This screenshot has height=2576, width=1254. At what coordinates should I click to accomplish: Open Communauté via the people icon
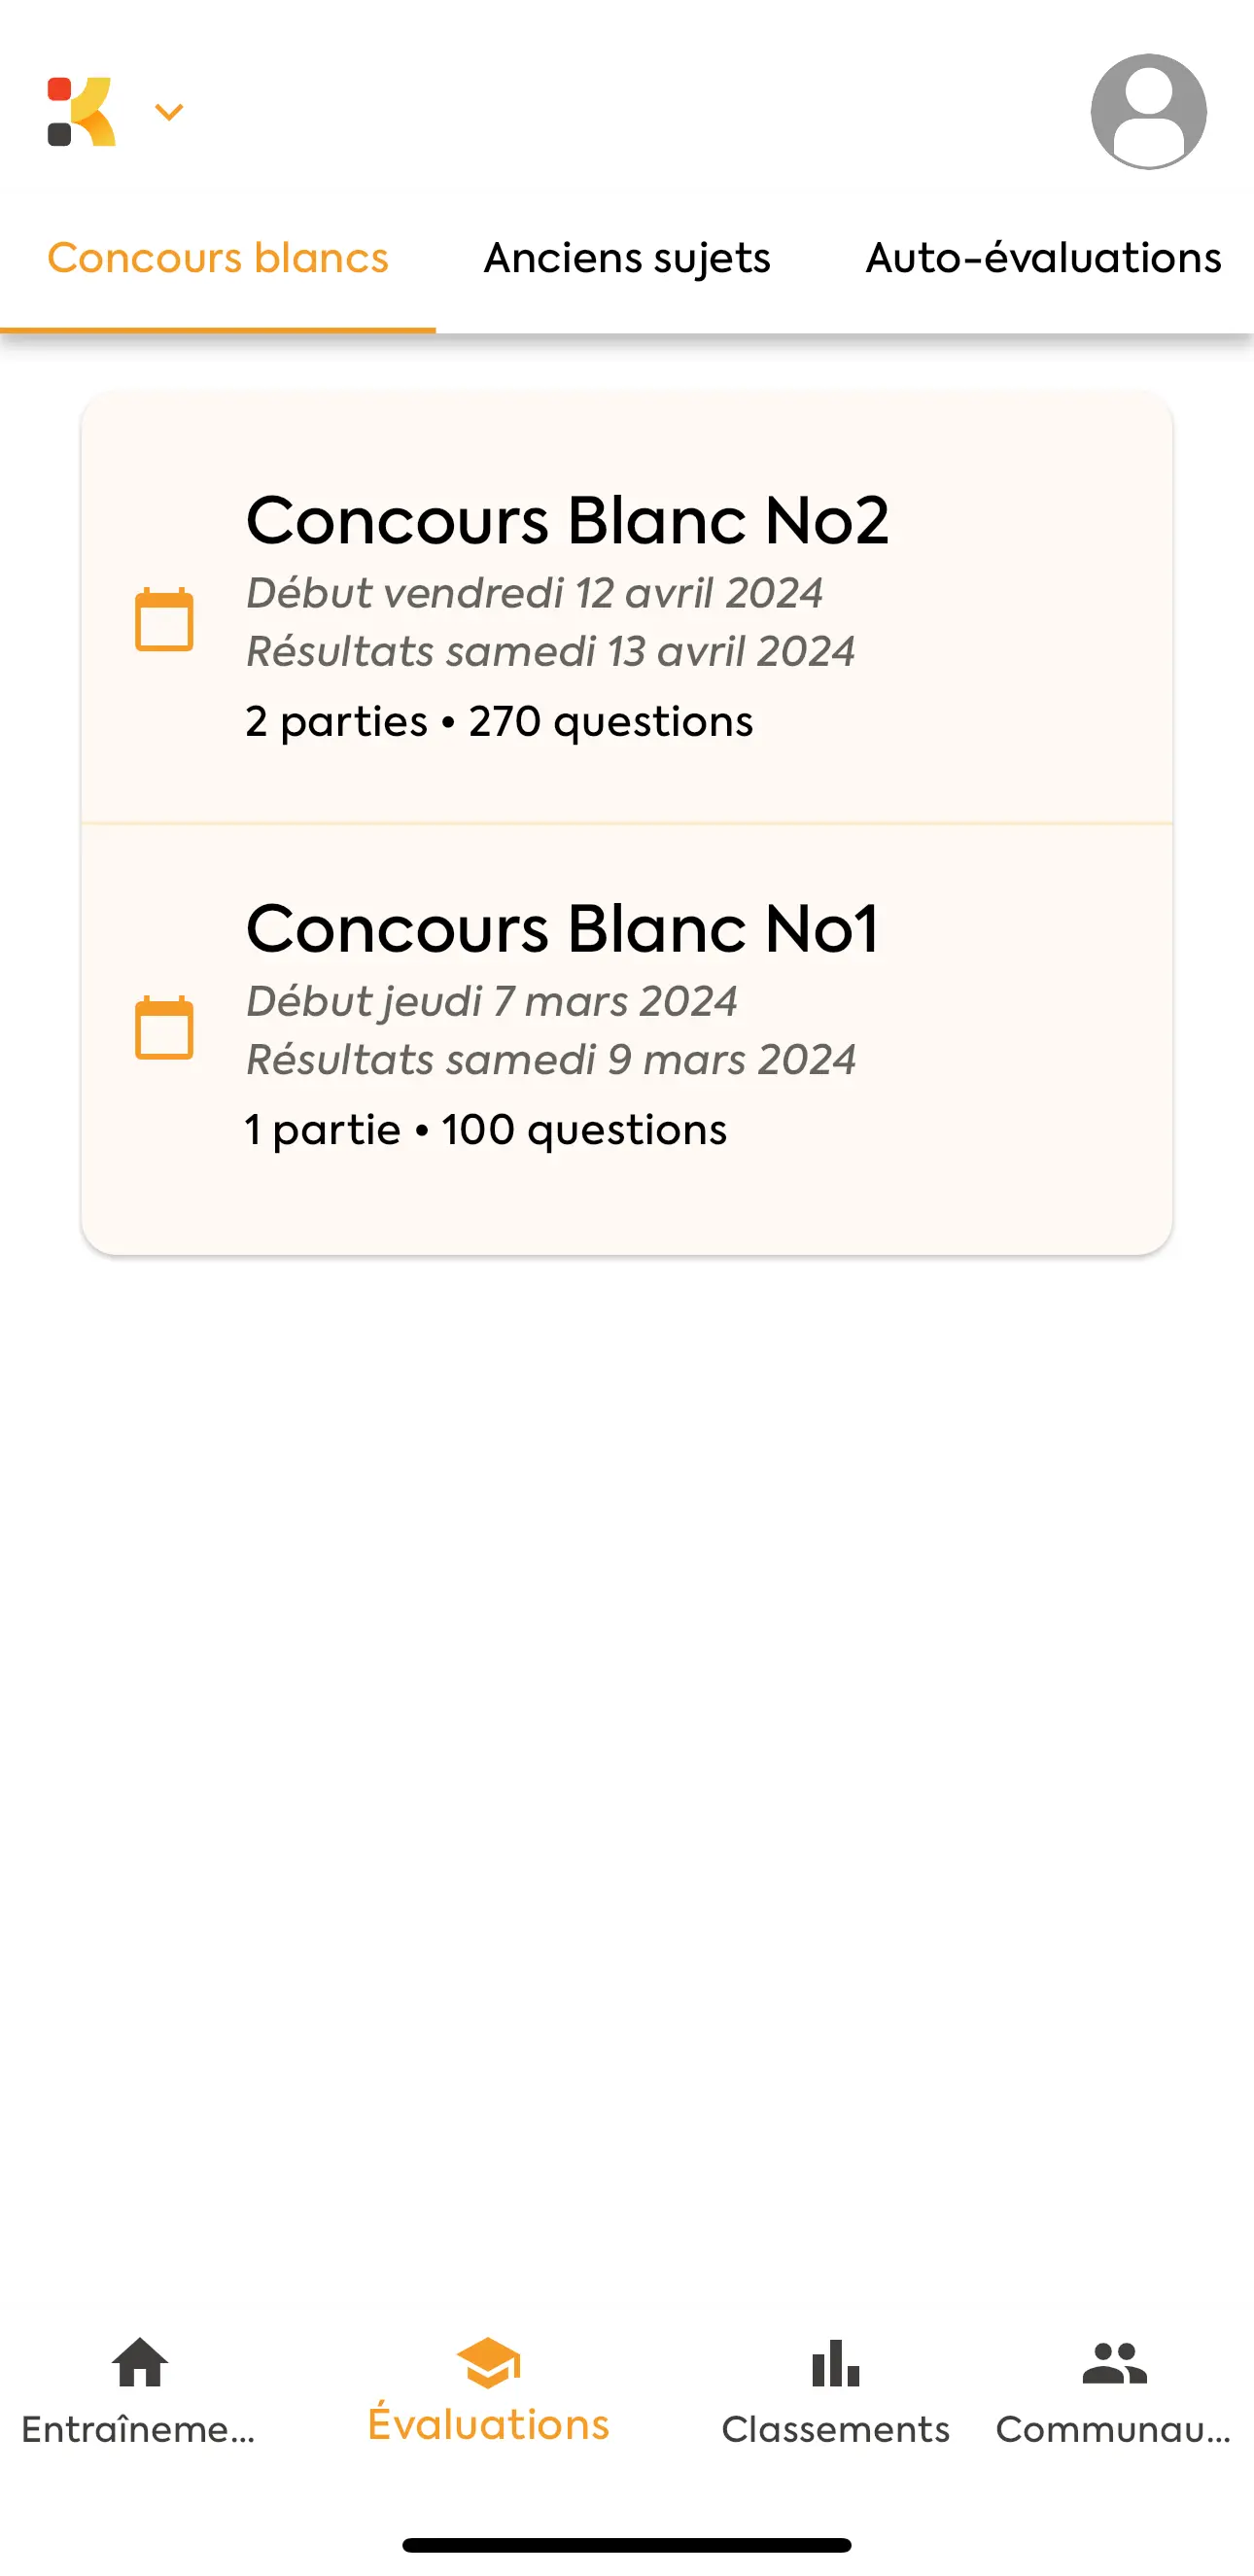point(1114,2362)
